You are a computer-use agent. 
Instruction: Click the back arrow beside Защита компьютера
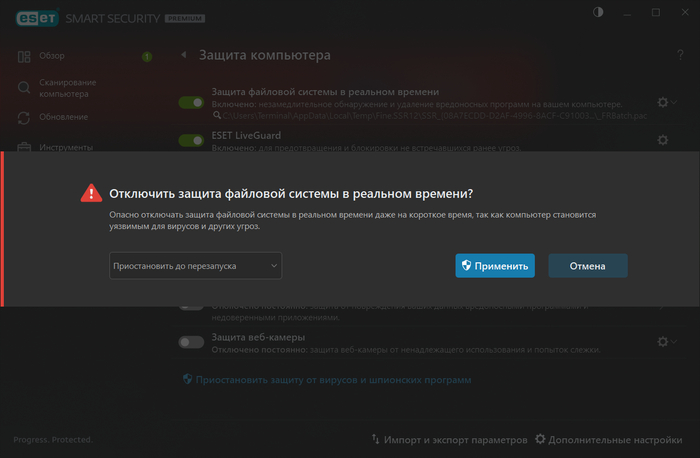point(184,55)
